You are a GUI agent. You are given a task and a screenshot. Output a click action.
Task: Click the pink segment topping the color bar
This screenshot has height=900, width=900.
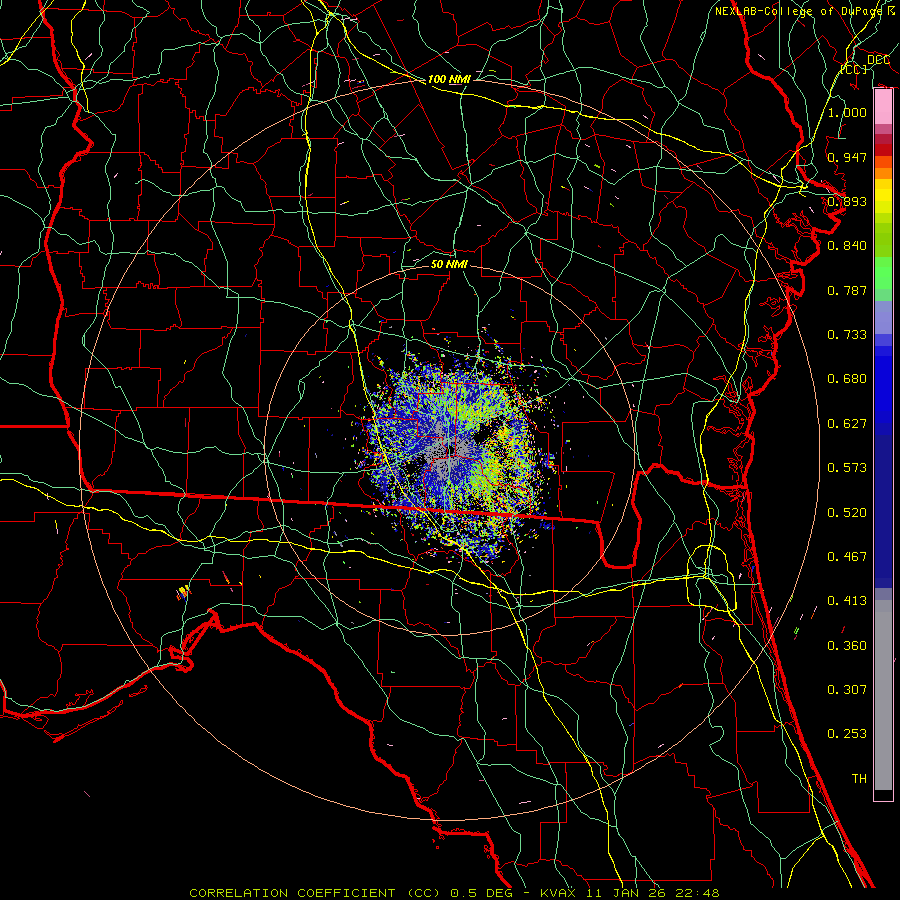pyautogui.click(x=883, y=107)
